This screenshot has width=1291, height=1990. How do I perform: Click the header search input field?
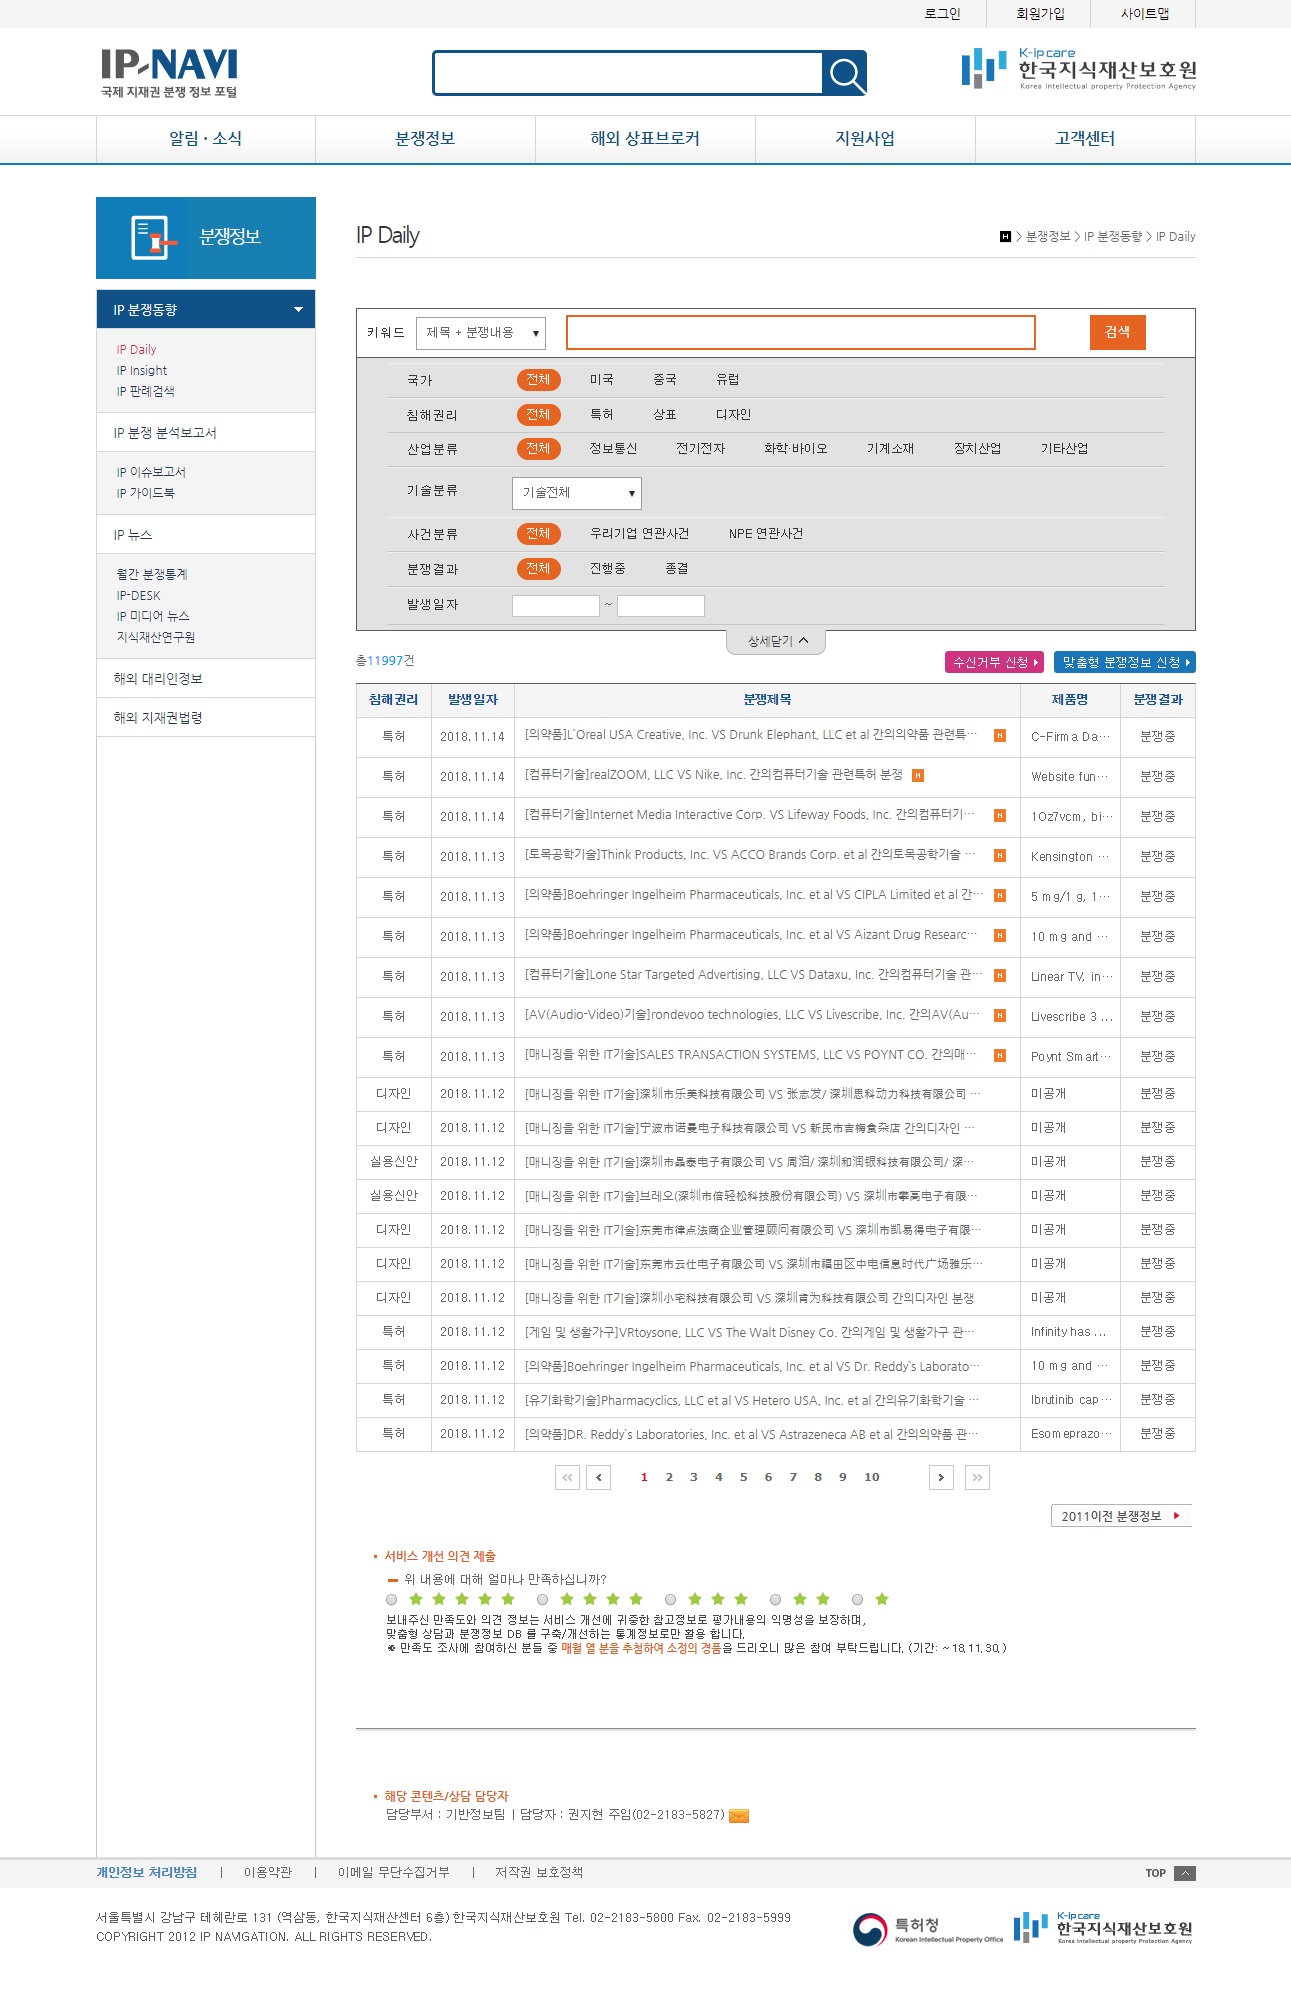click(x=628, y=74)
